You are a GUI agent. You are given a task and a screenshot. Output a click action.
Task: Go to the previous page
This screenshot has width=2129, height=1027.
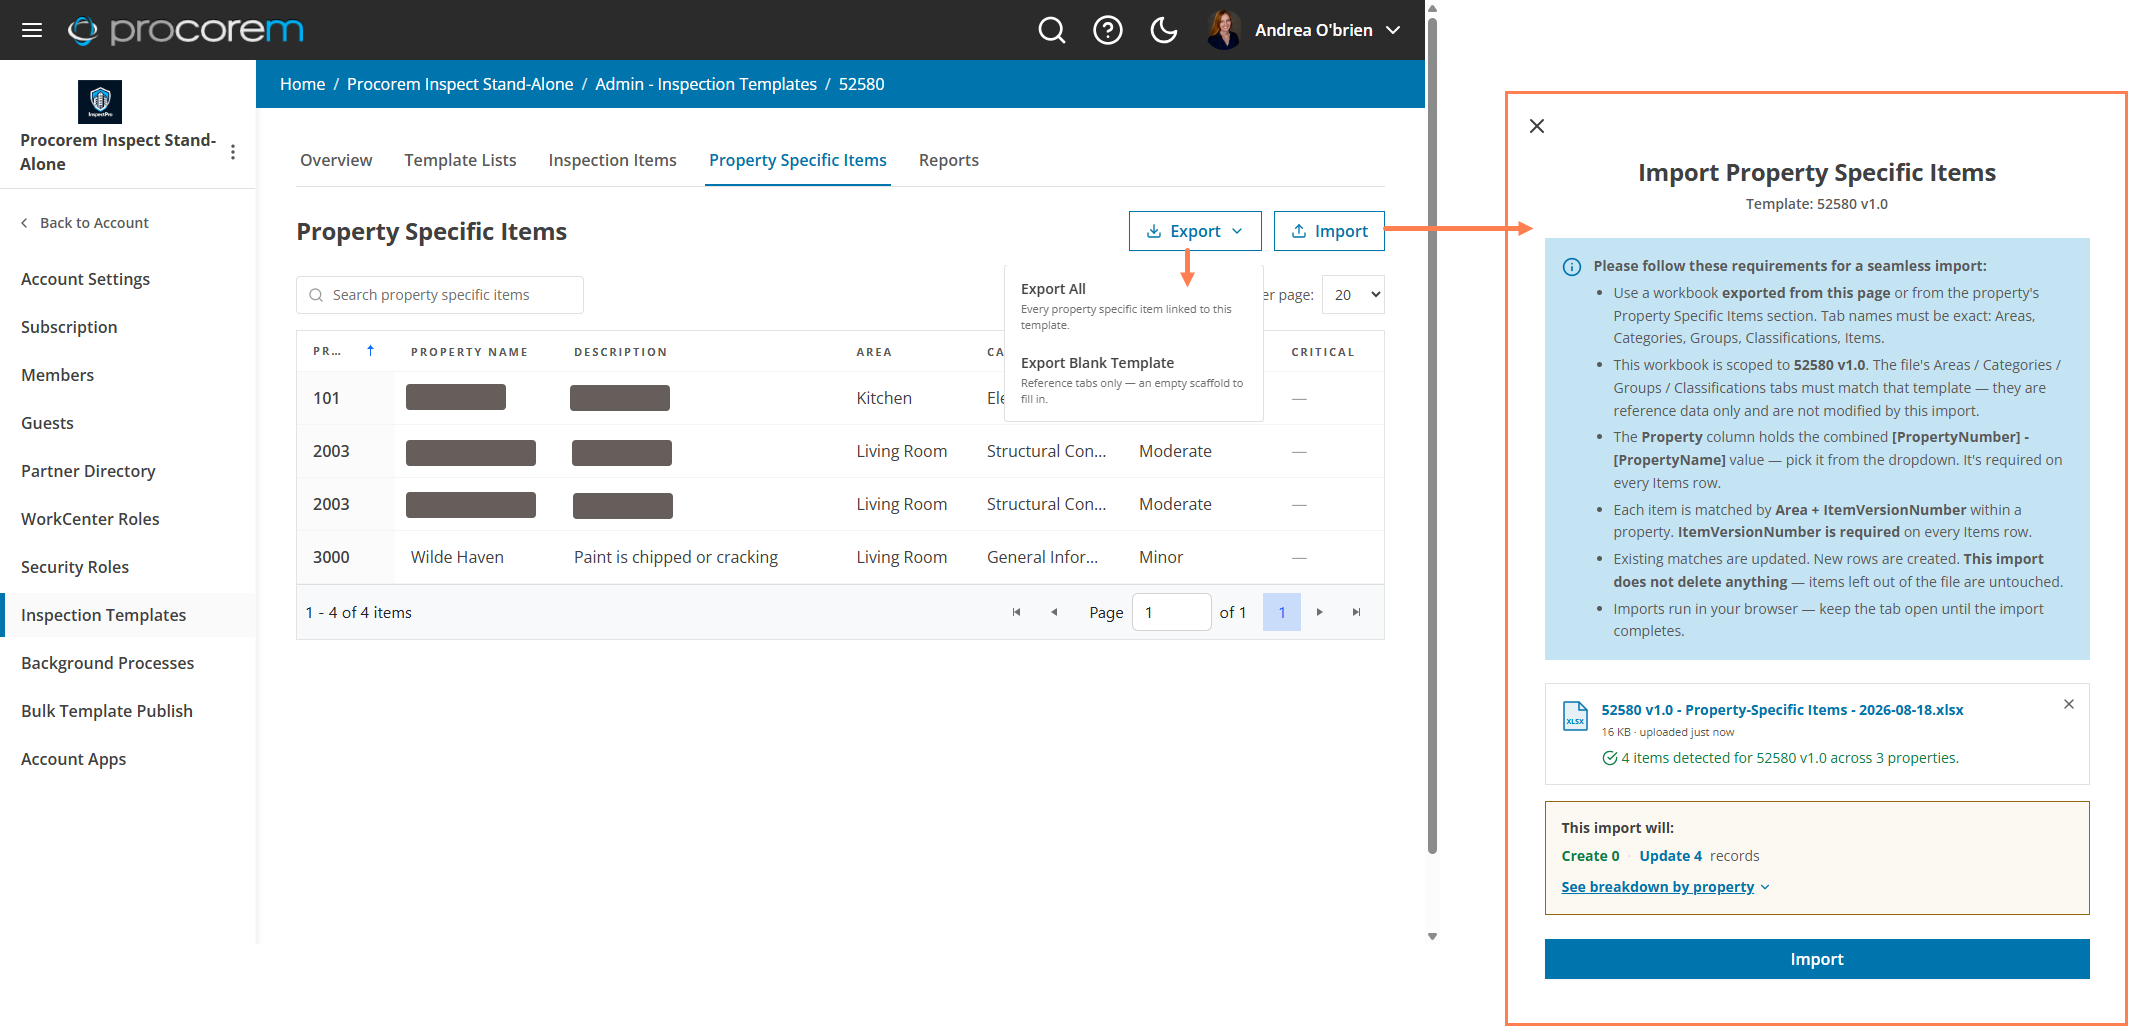pos(1053,612)
